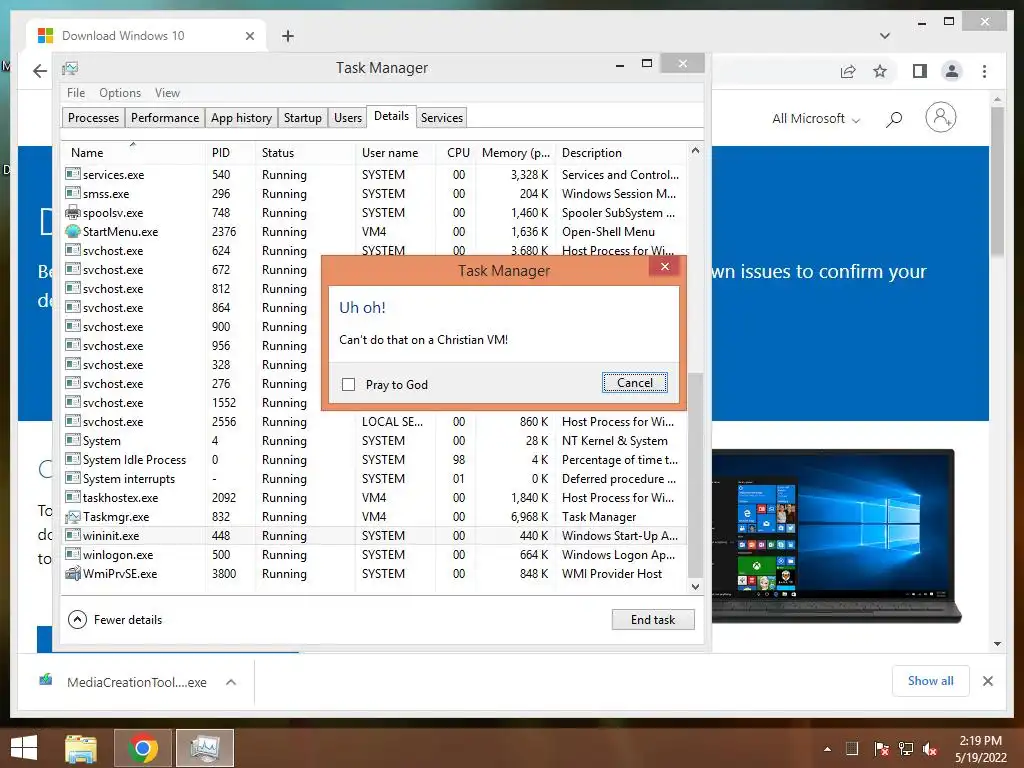Click the Chrome profile avatar icon
Image resolution: width=1024 pixels, height=768 pixels.
(952, 71)
